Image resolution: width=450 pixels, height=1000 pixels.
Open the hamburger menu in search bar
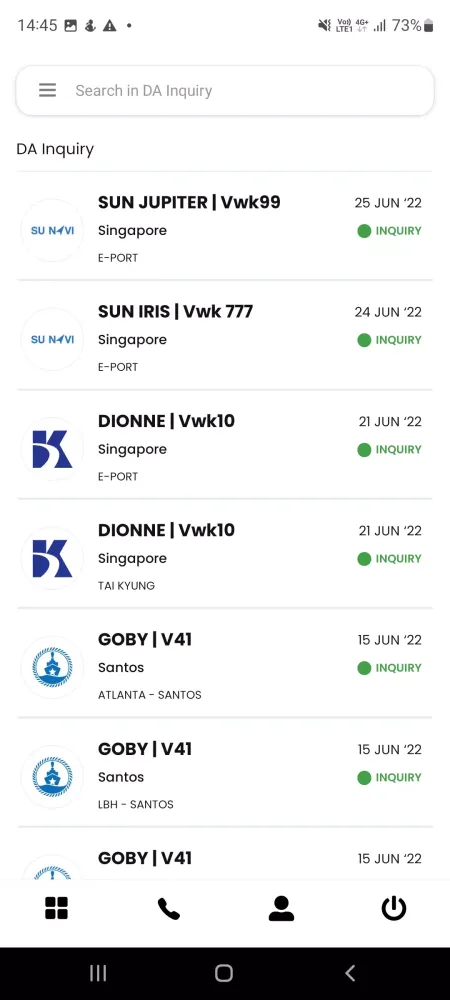(x=48, y=91)
